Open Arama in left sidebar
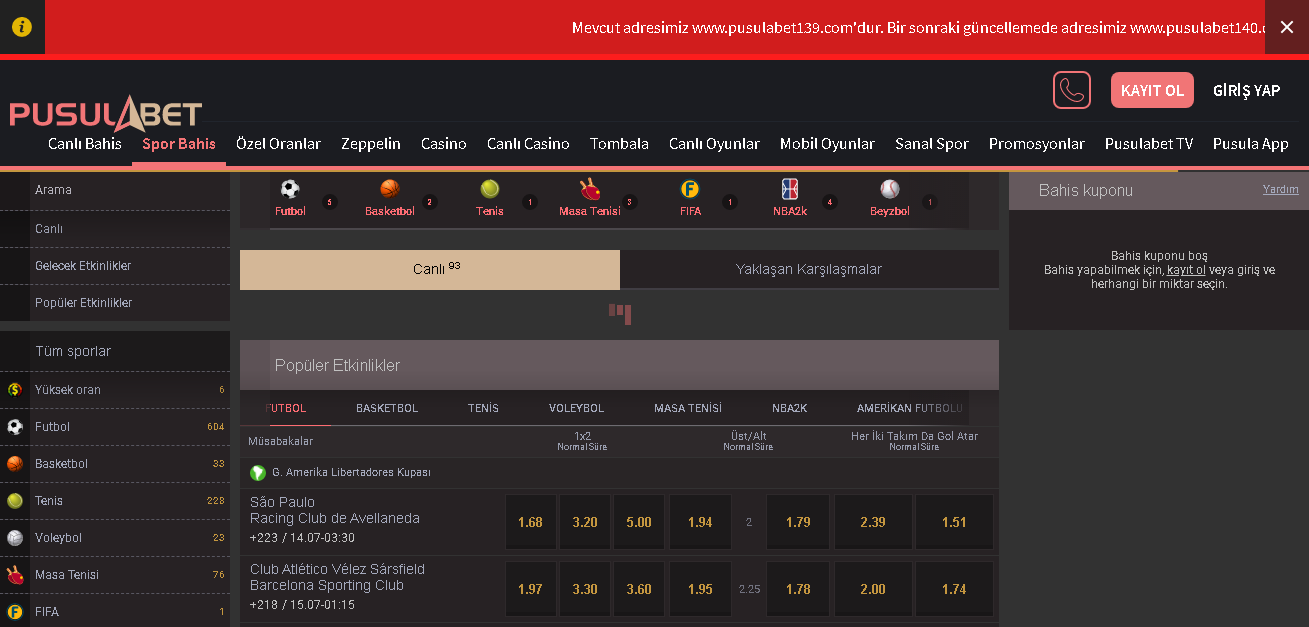1309x627 pixels. coord(115,190)
